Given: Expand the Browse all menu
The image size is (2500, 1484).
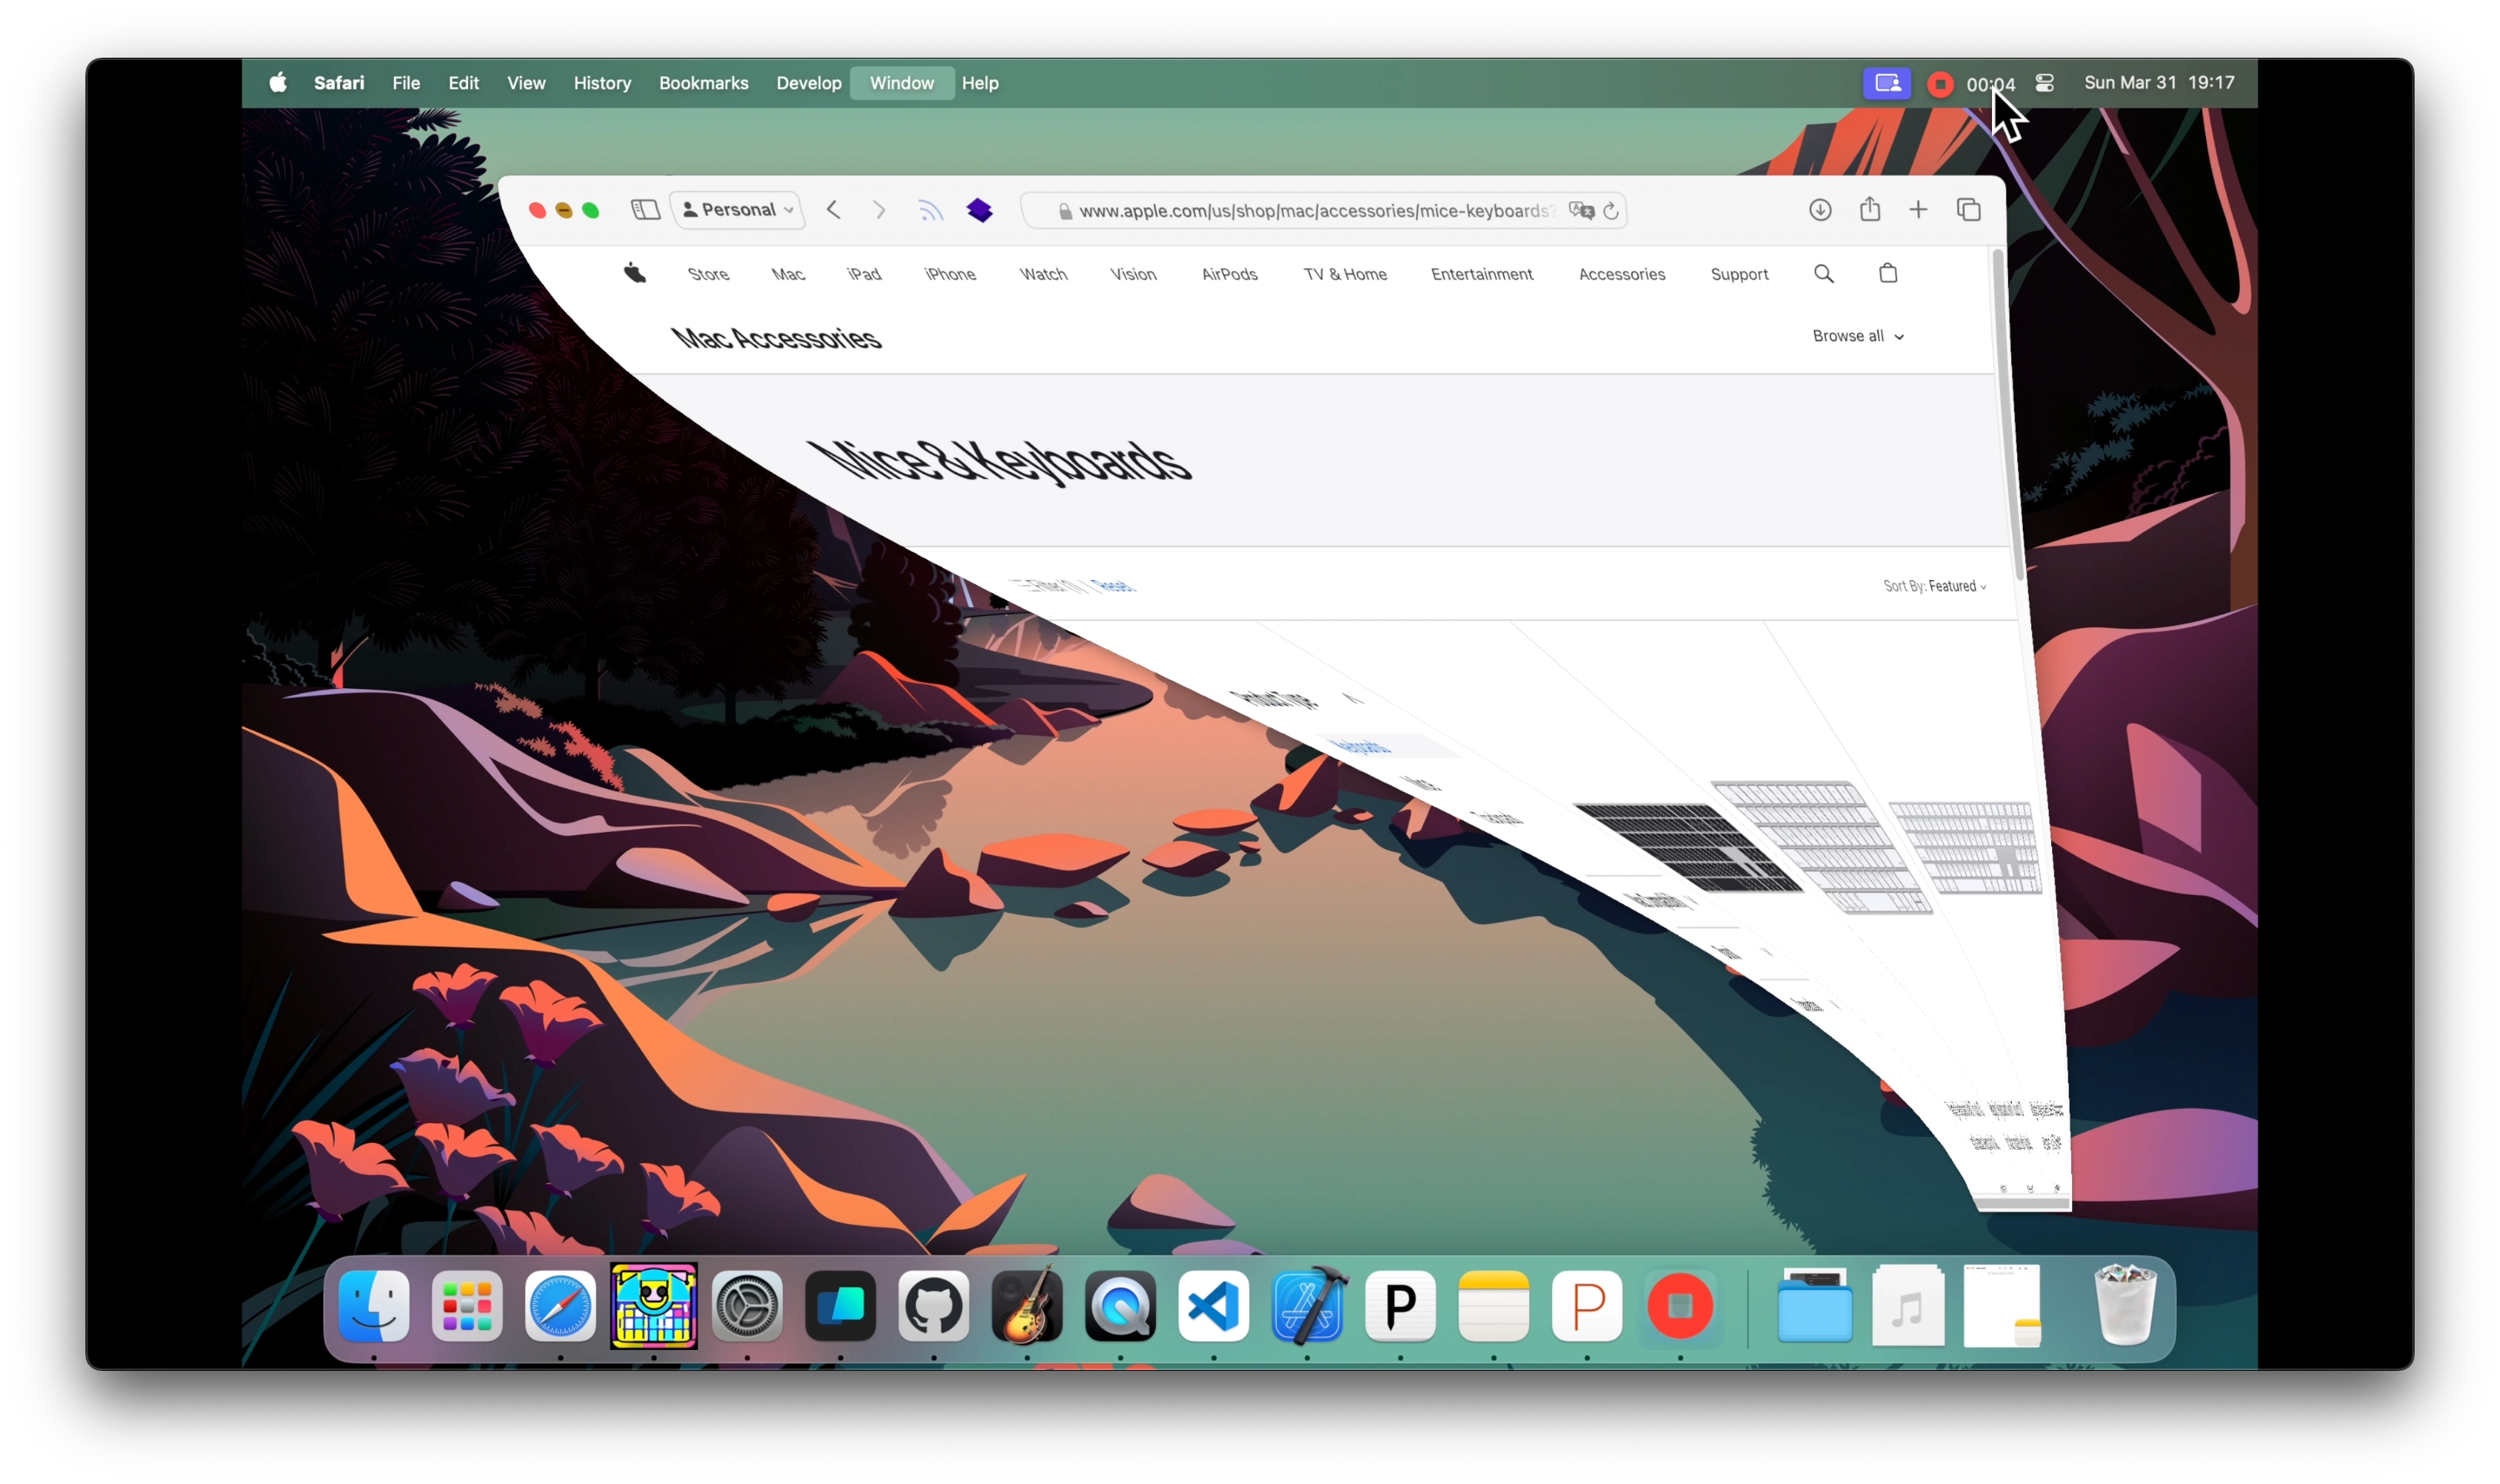Looking at the screenshot, I should click(x=1858, y=336).
